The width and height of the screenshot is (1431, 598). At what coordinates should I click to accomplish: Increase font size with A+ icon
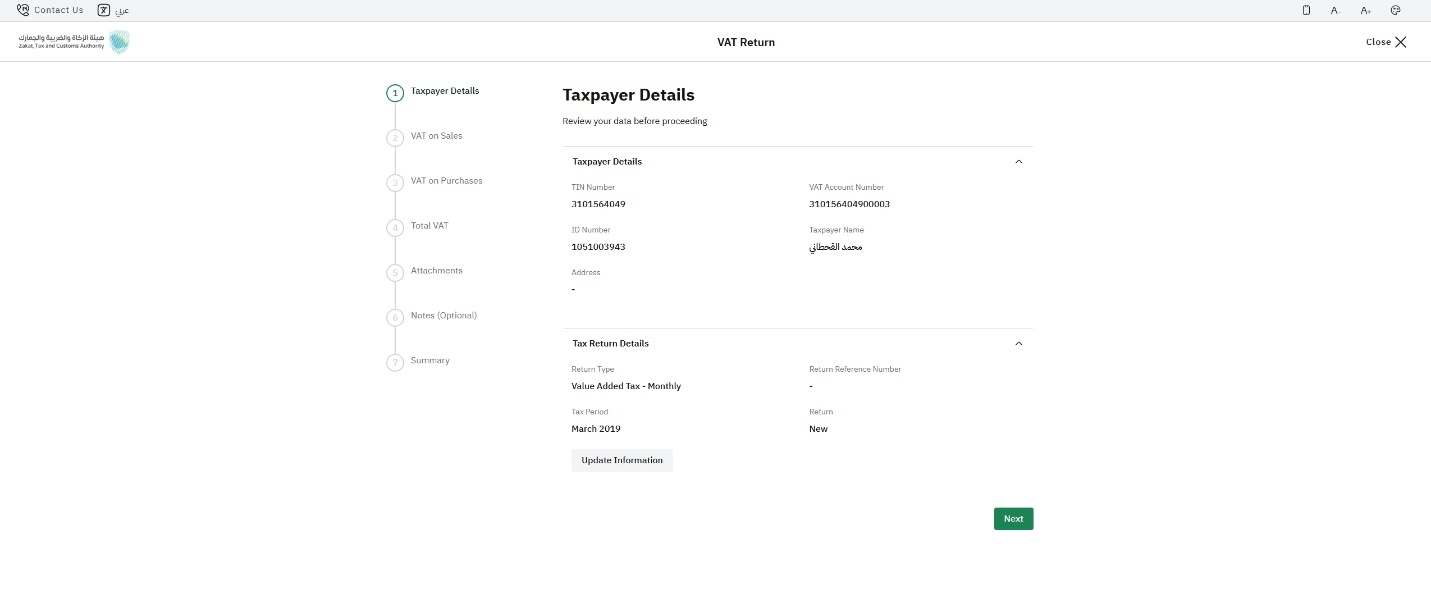pos(1366,10)
